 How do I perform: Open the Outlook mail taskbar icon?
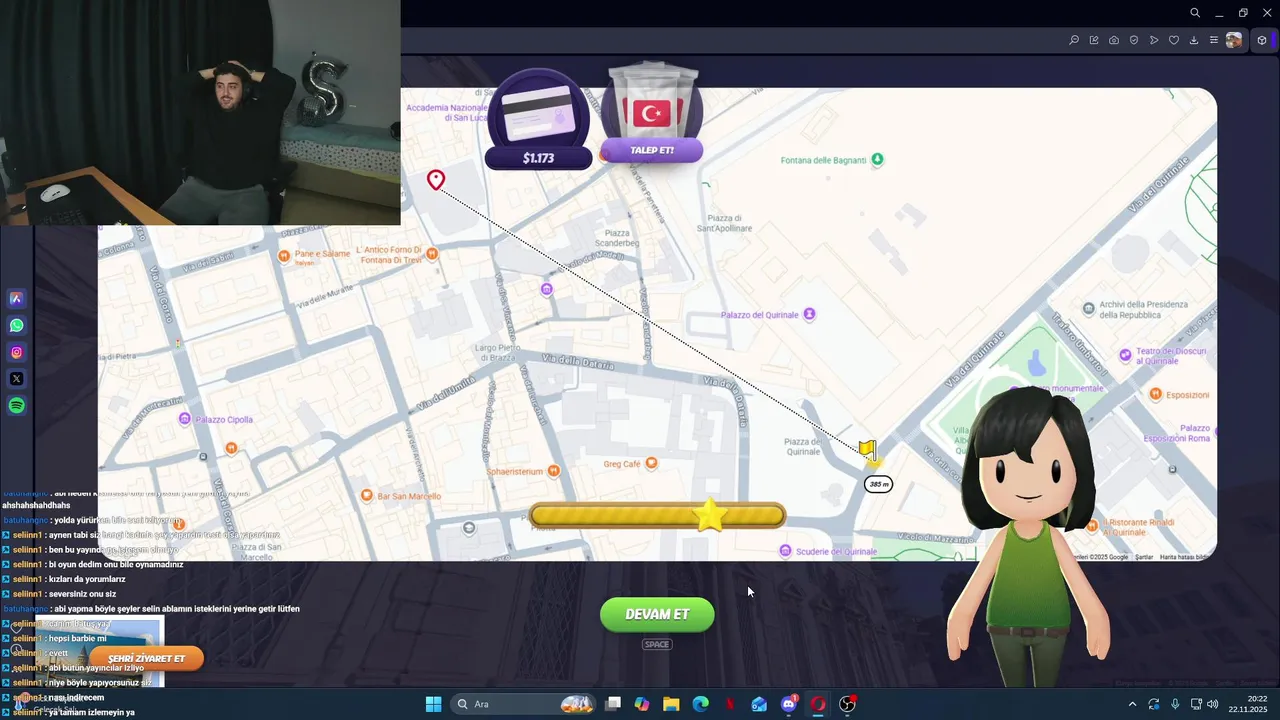pos(759,704)
